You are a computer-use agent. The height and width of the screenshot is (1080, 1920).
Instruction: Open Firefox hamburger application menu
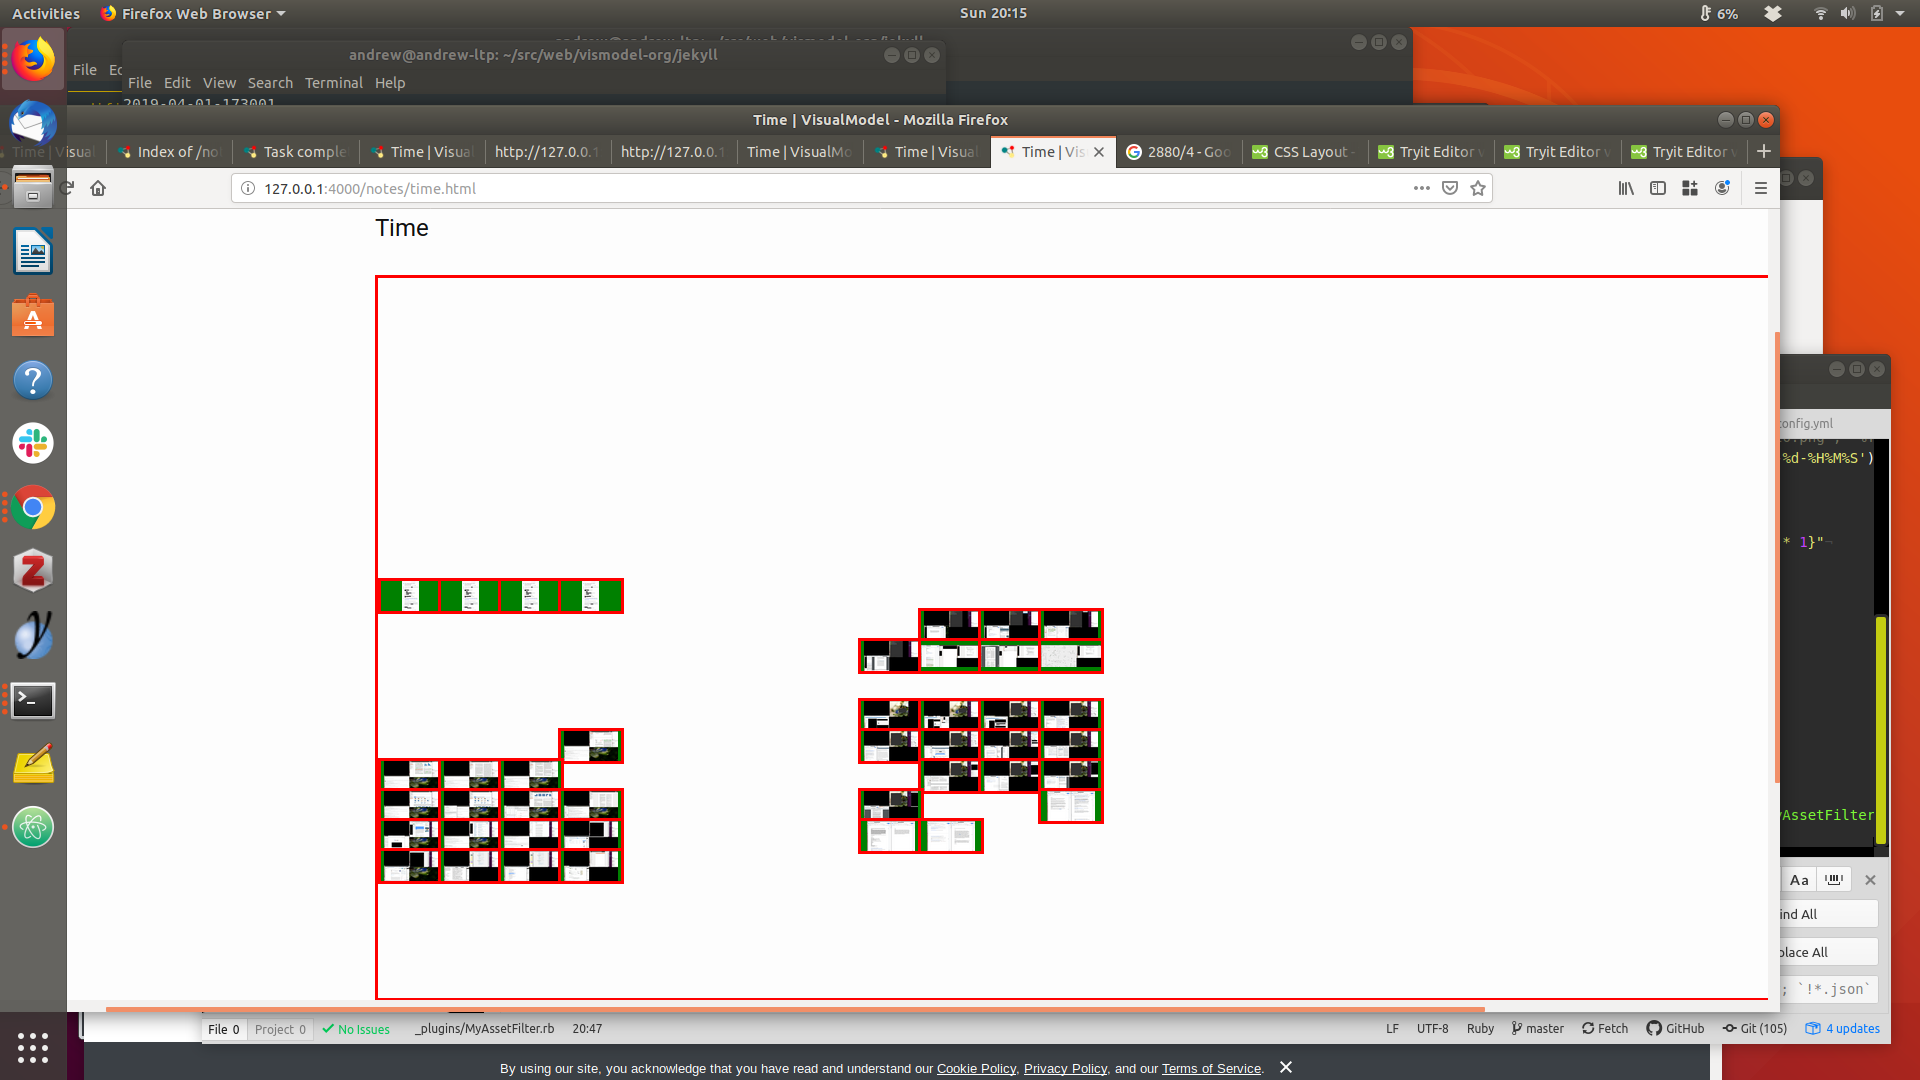click(x=1761, y=188)
